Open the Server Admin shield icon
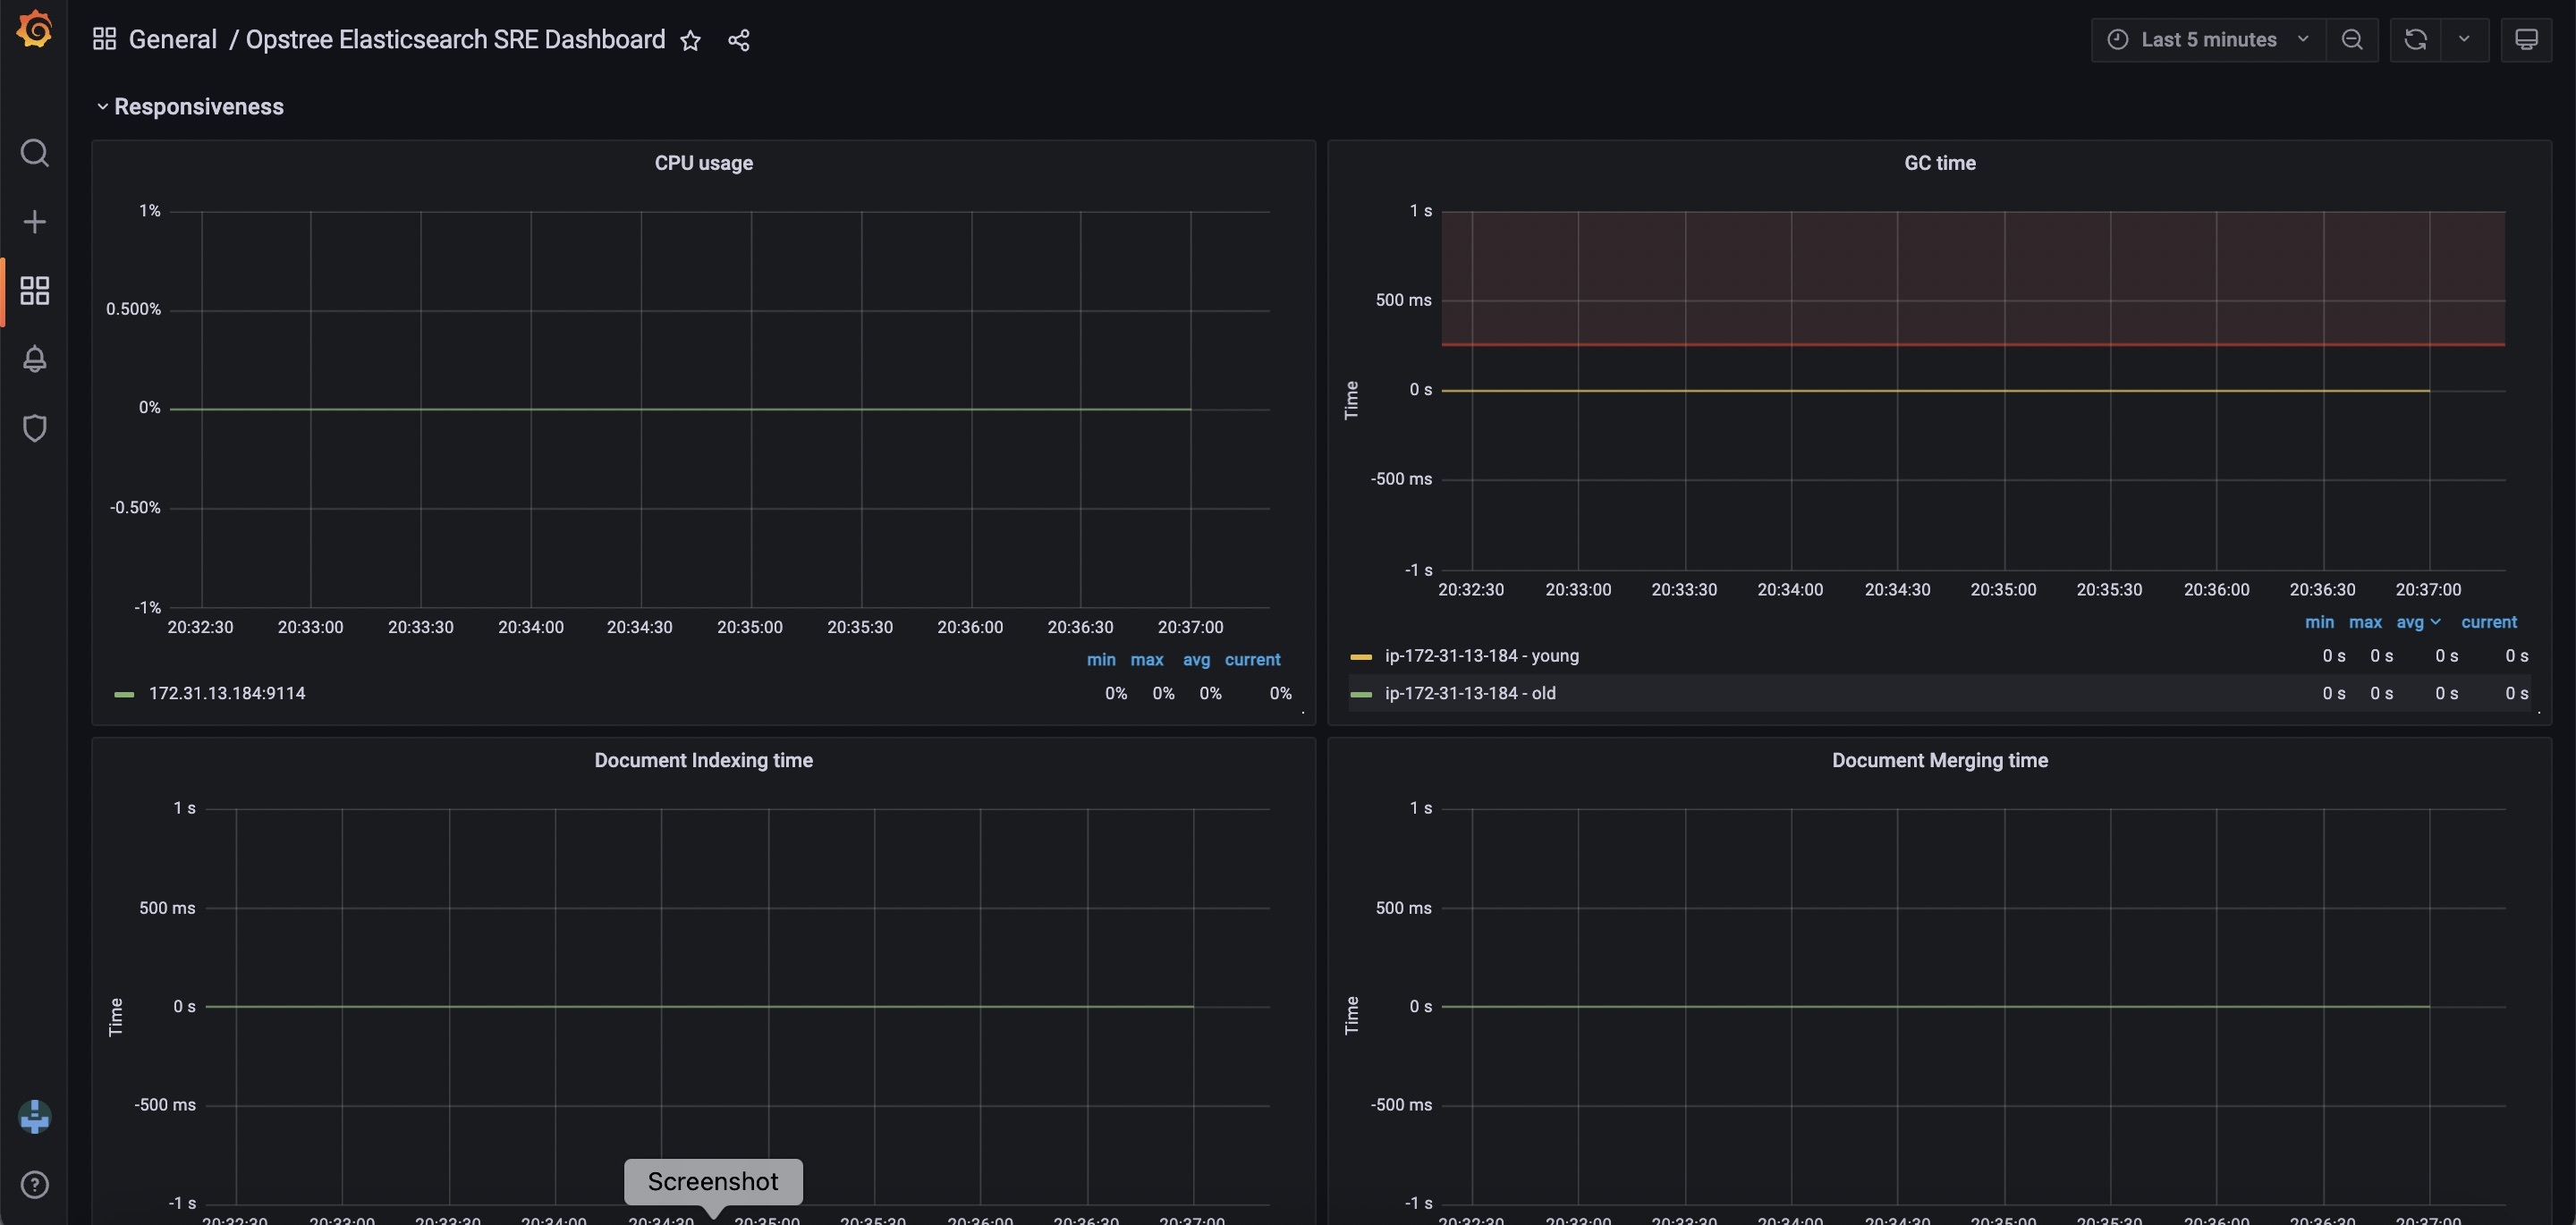2576x1225 pixels. pyautogui.click(x=34, y=428)
